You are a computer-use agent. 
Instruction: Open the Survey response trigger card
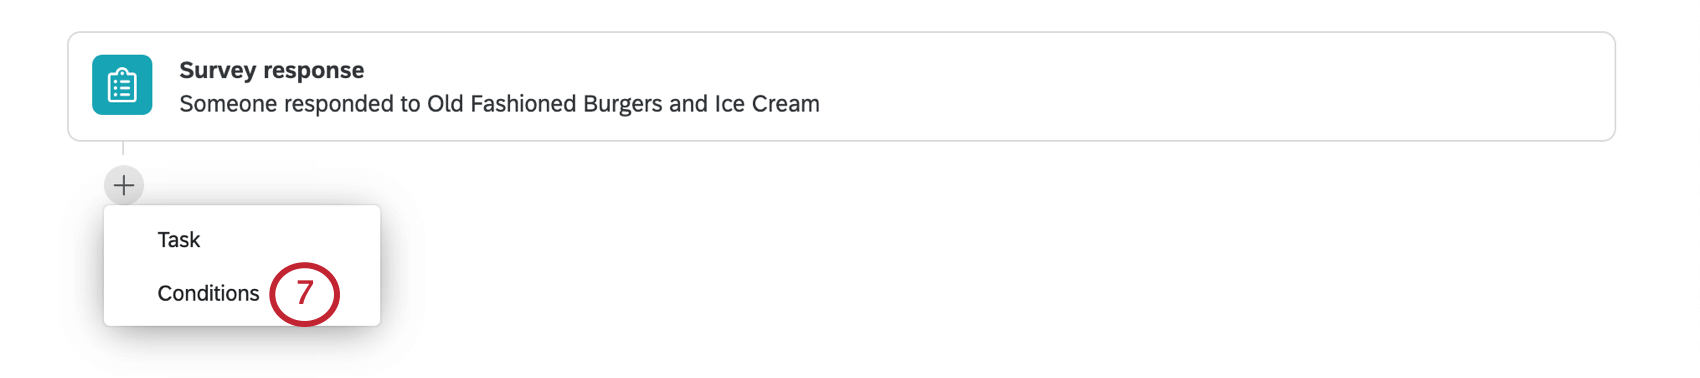tap(841, 86)
